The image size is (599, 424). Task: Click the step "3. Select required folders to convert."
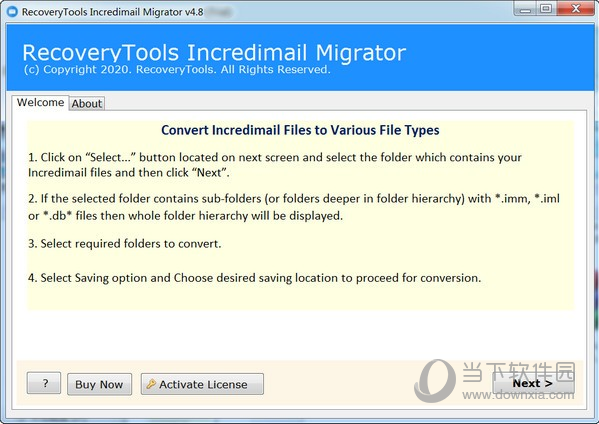[x=125, y=244]
